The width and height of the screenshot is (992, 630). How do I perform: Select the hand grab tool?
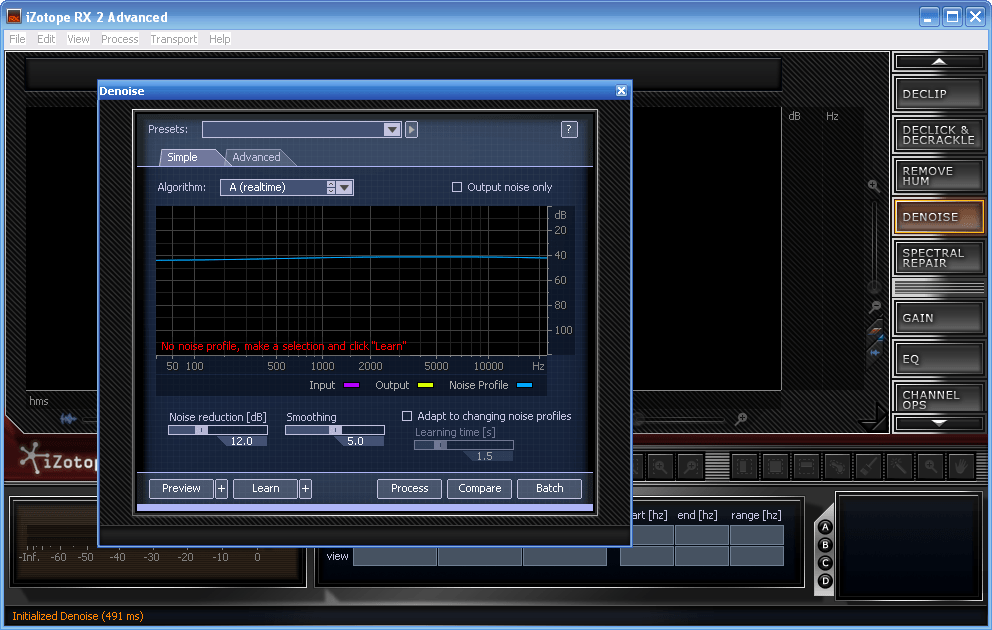point(961,467)
